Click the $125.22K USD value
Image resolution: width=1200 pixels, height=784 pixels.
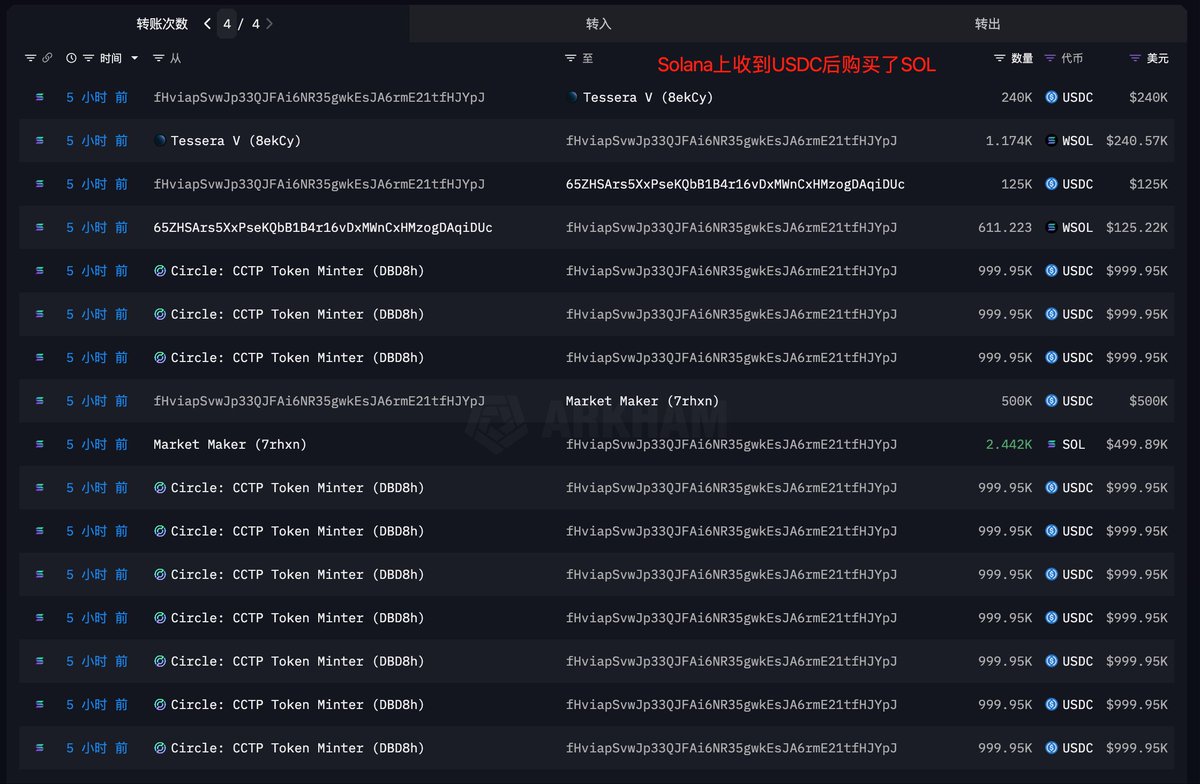tap(1137, 228)
